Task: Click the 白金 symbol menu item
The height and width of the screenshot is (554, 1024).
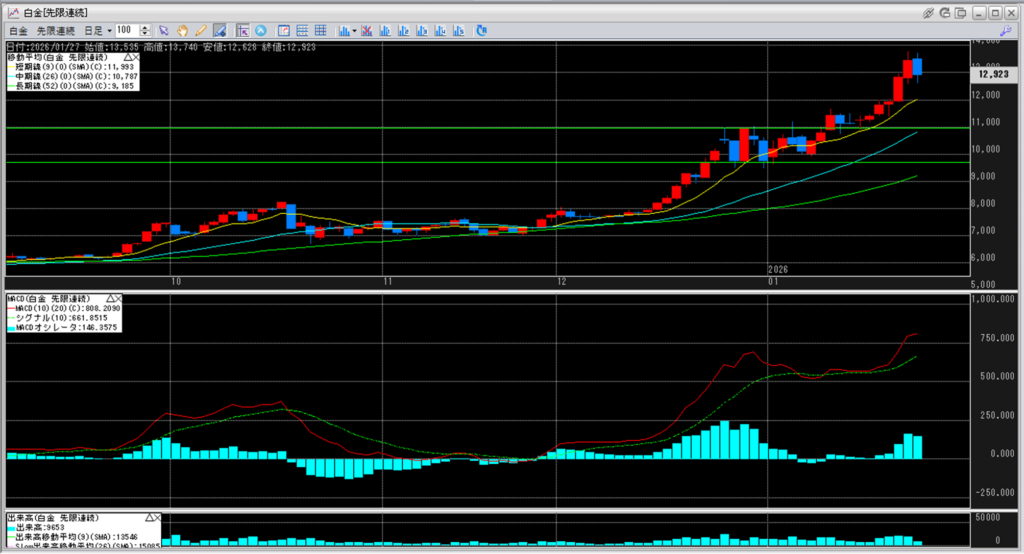Action: [x=18, y=31]
